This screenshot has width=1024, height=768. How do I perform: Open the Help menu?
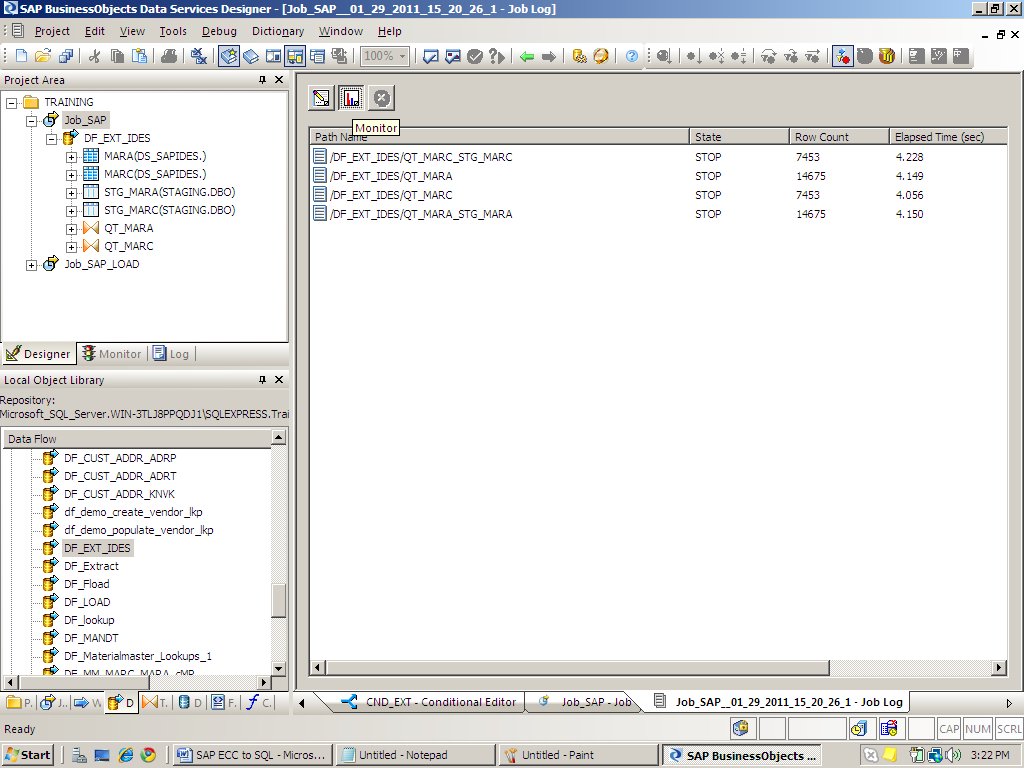click(390, 31)
